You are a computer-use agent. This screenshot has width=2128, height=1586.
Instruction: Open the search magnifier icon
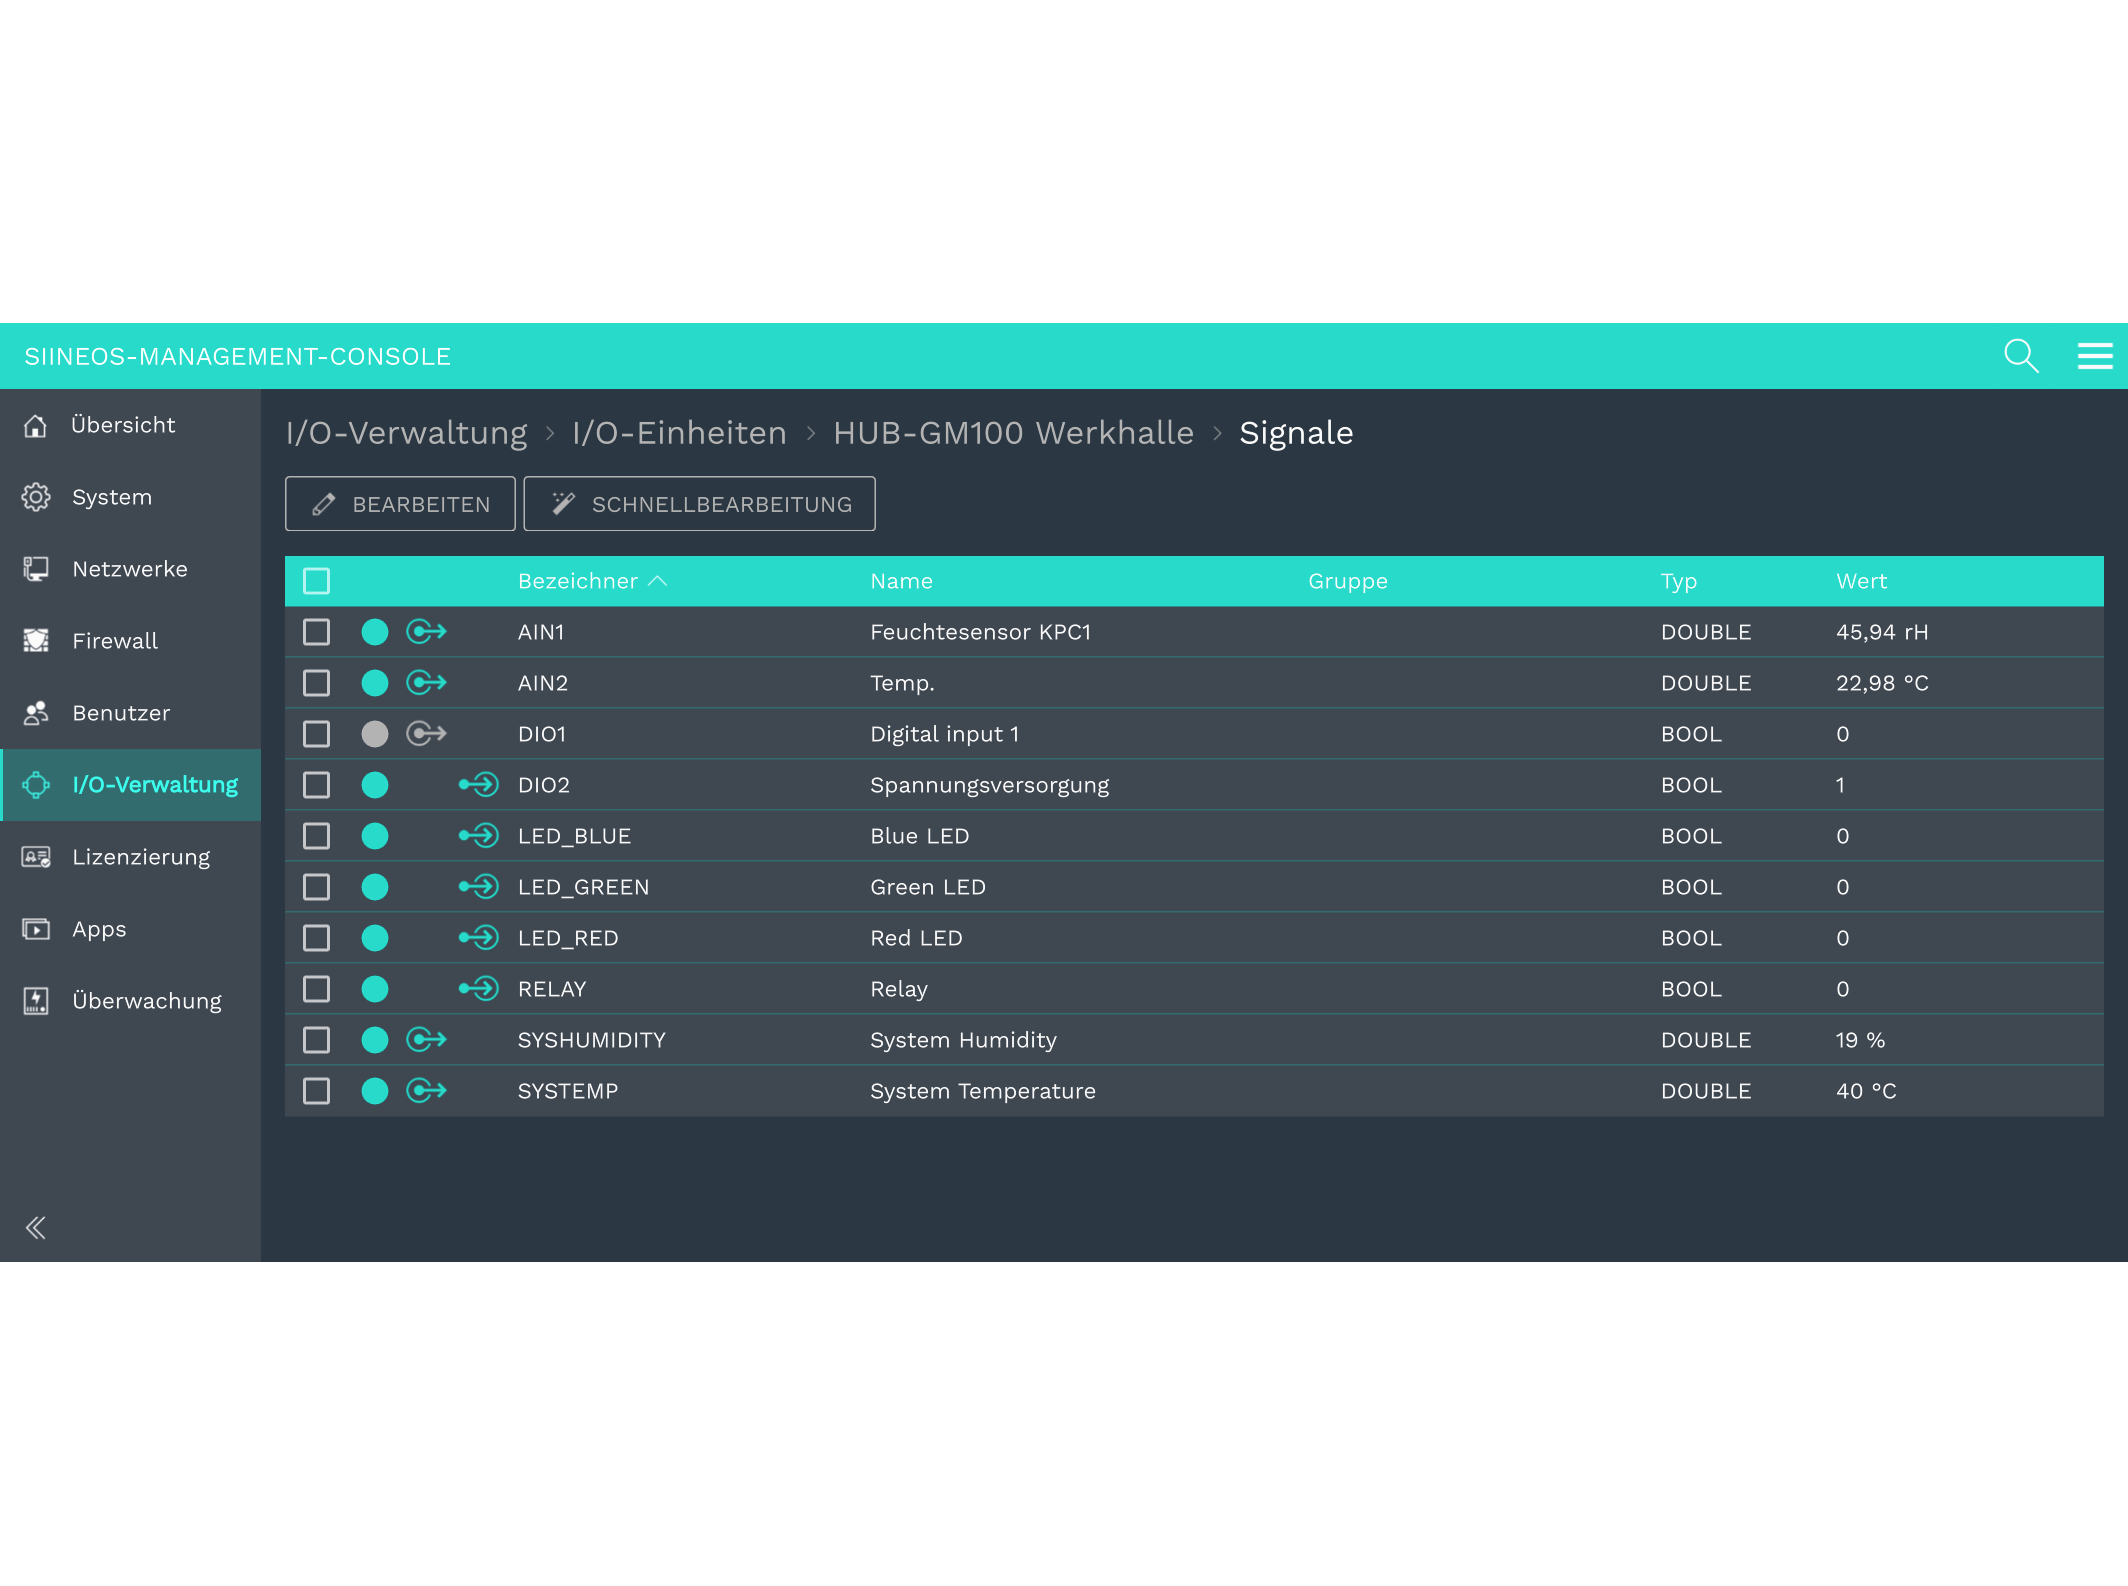pyautogui.click(x=2021, y=356)
